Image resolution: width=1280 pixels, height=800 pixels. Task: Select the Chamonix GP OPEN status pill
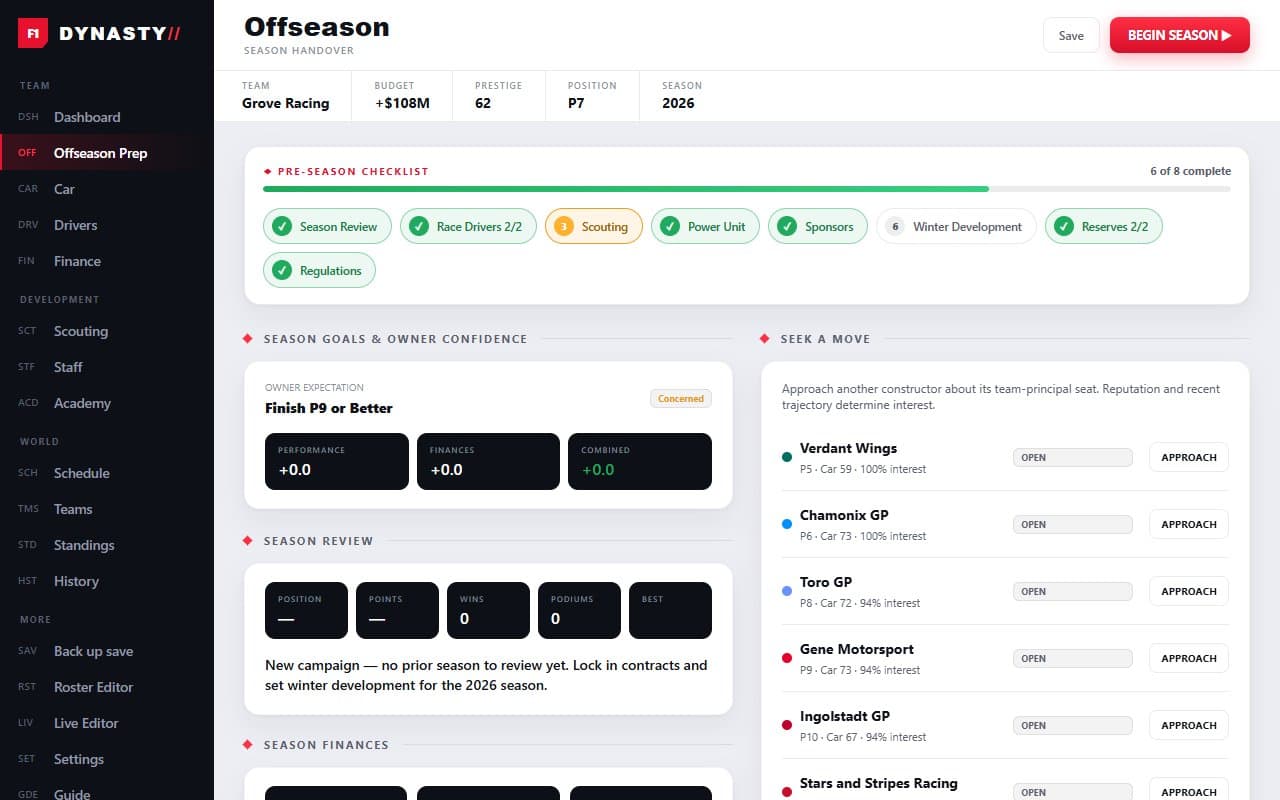pos(1073,524)
